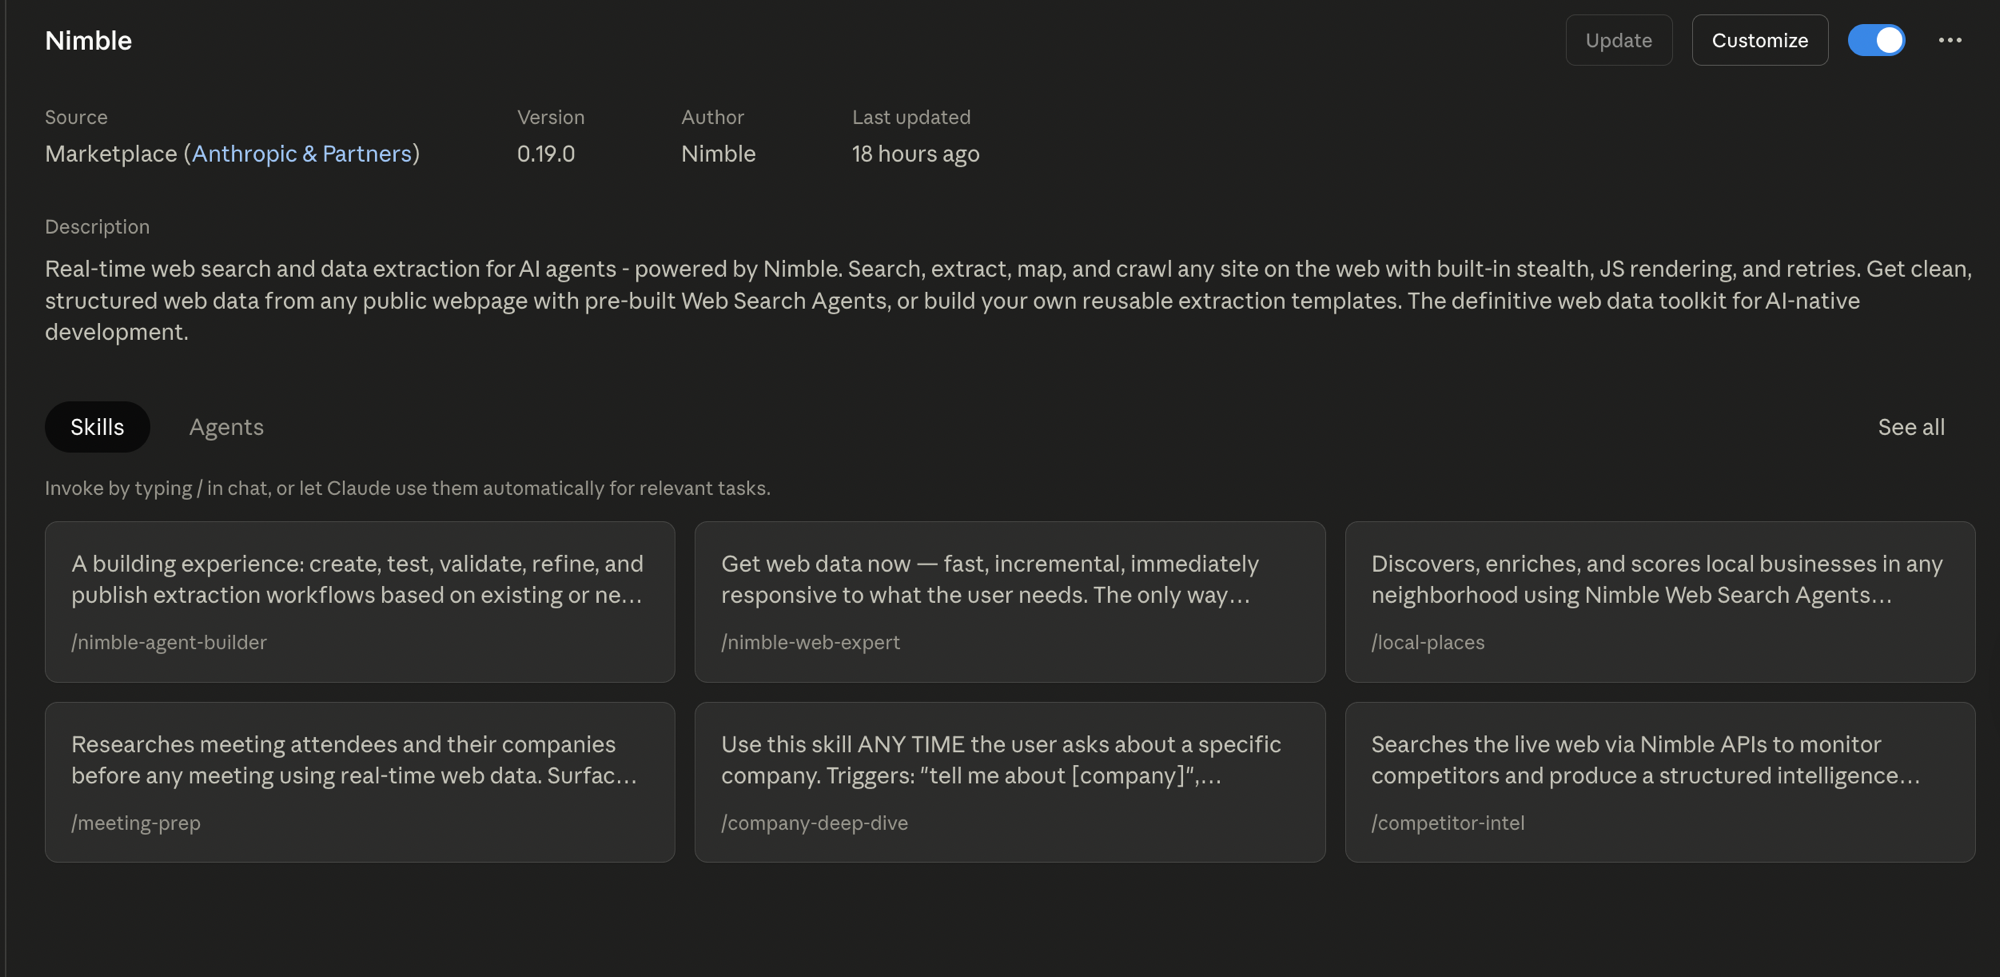Click the Description heading label

coord(97,227)
